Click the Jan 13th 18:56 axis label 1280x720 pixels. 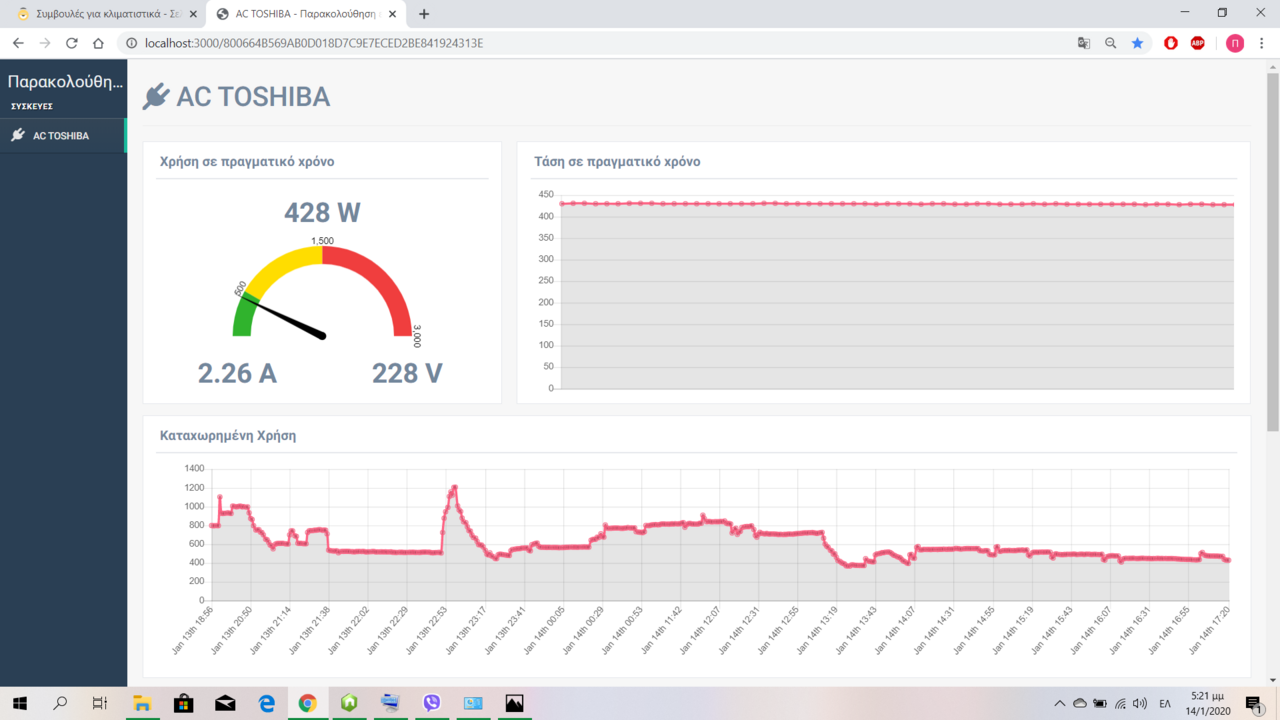pos(194,630)
